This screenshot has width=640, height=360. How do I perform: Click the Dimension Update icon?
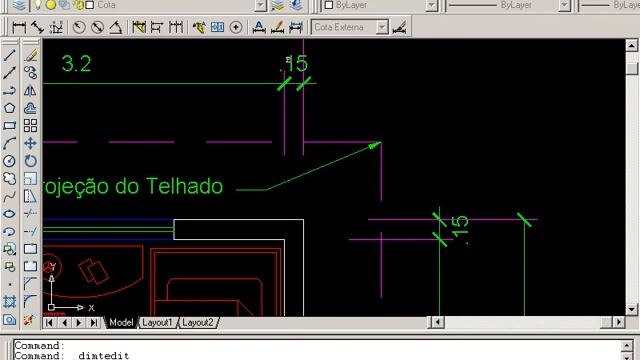(x=296, y=27)
